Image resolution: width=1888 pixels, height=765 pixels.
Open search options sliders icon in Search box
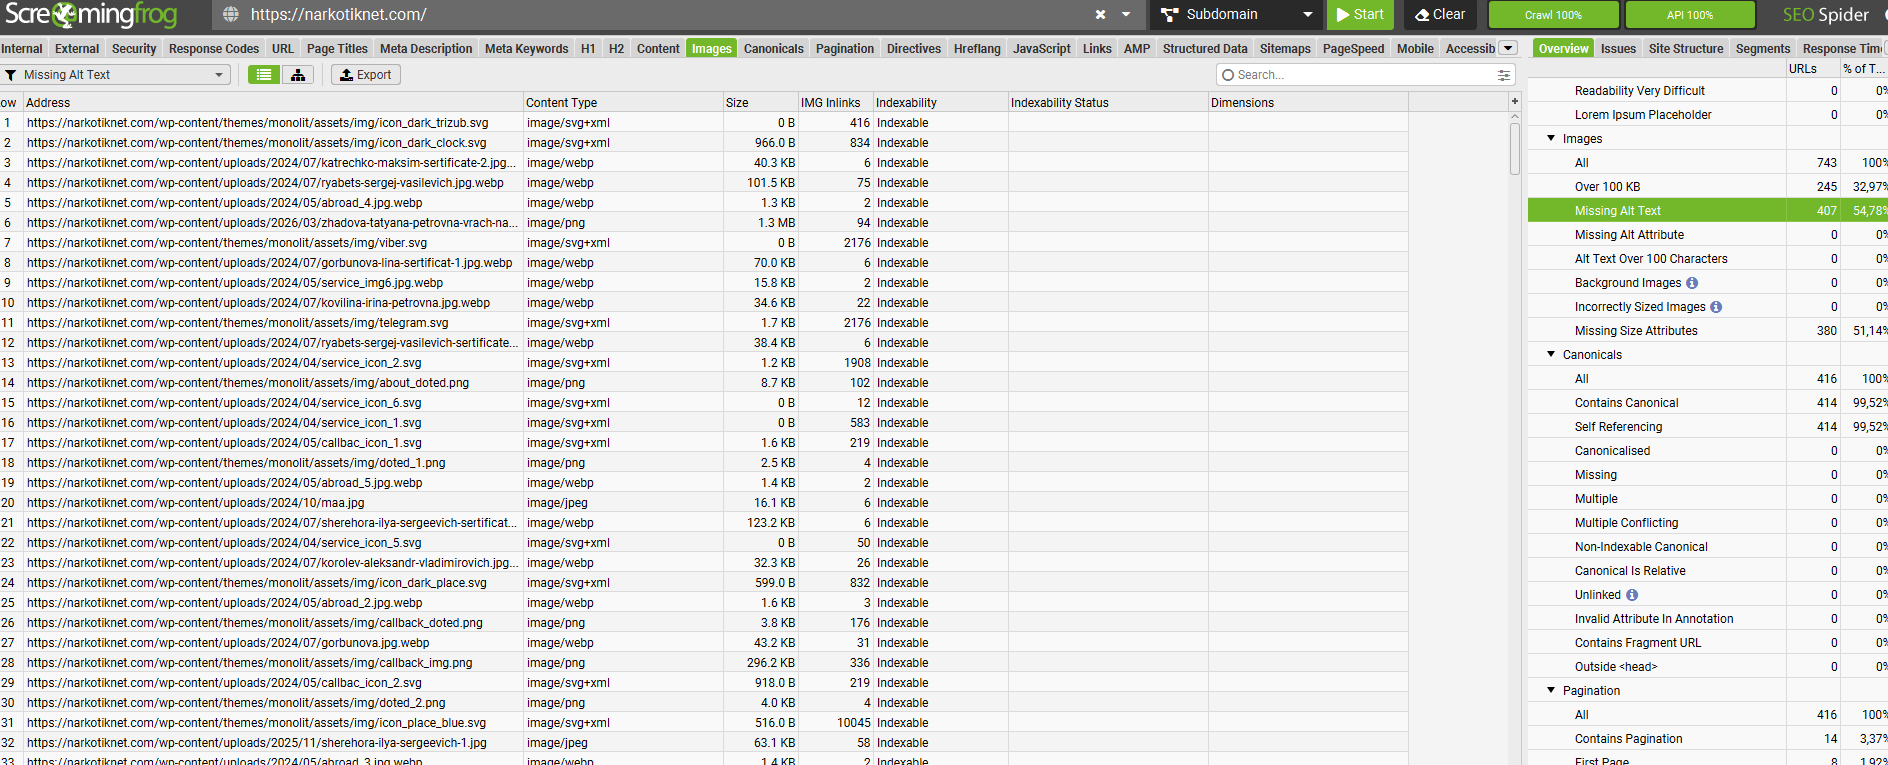[x=1503, y=75]
